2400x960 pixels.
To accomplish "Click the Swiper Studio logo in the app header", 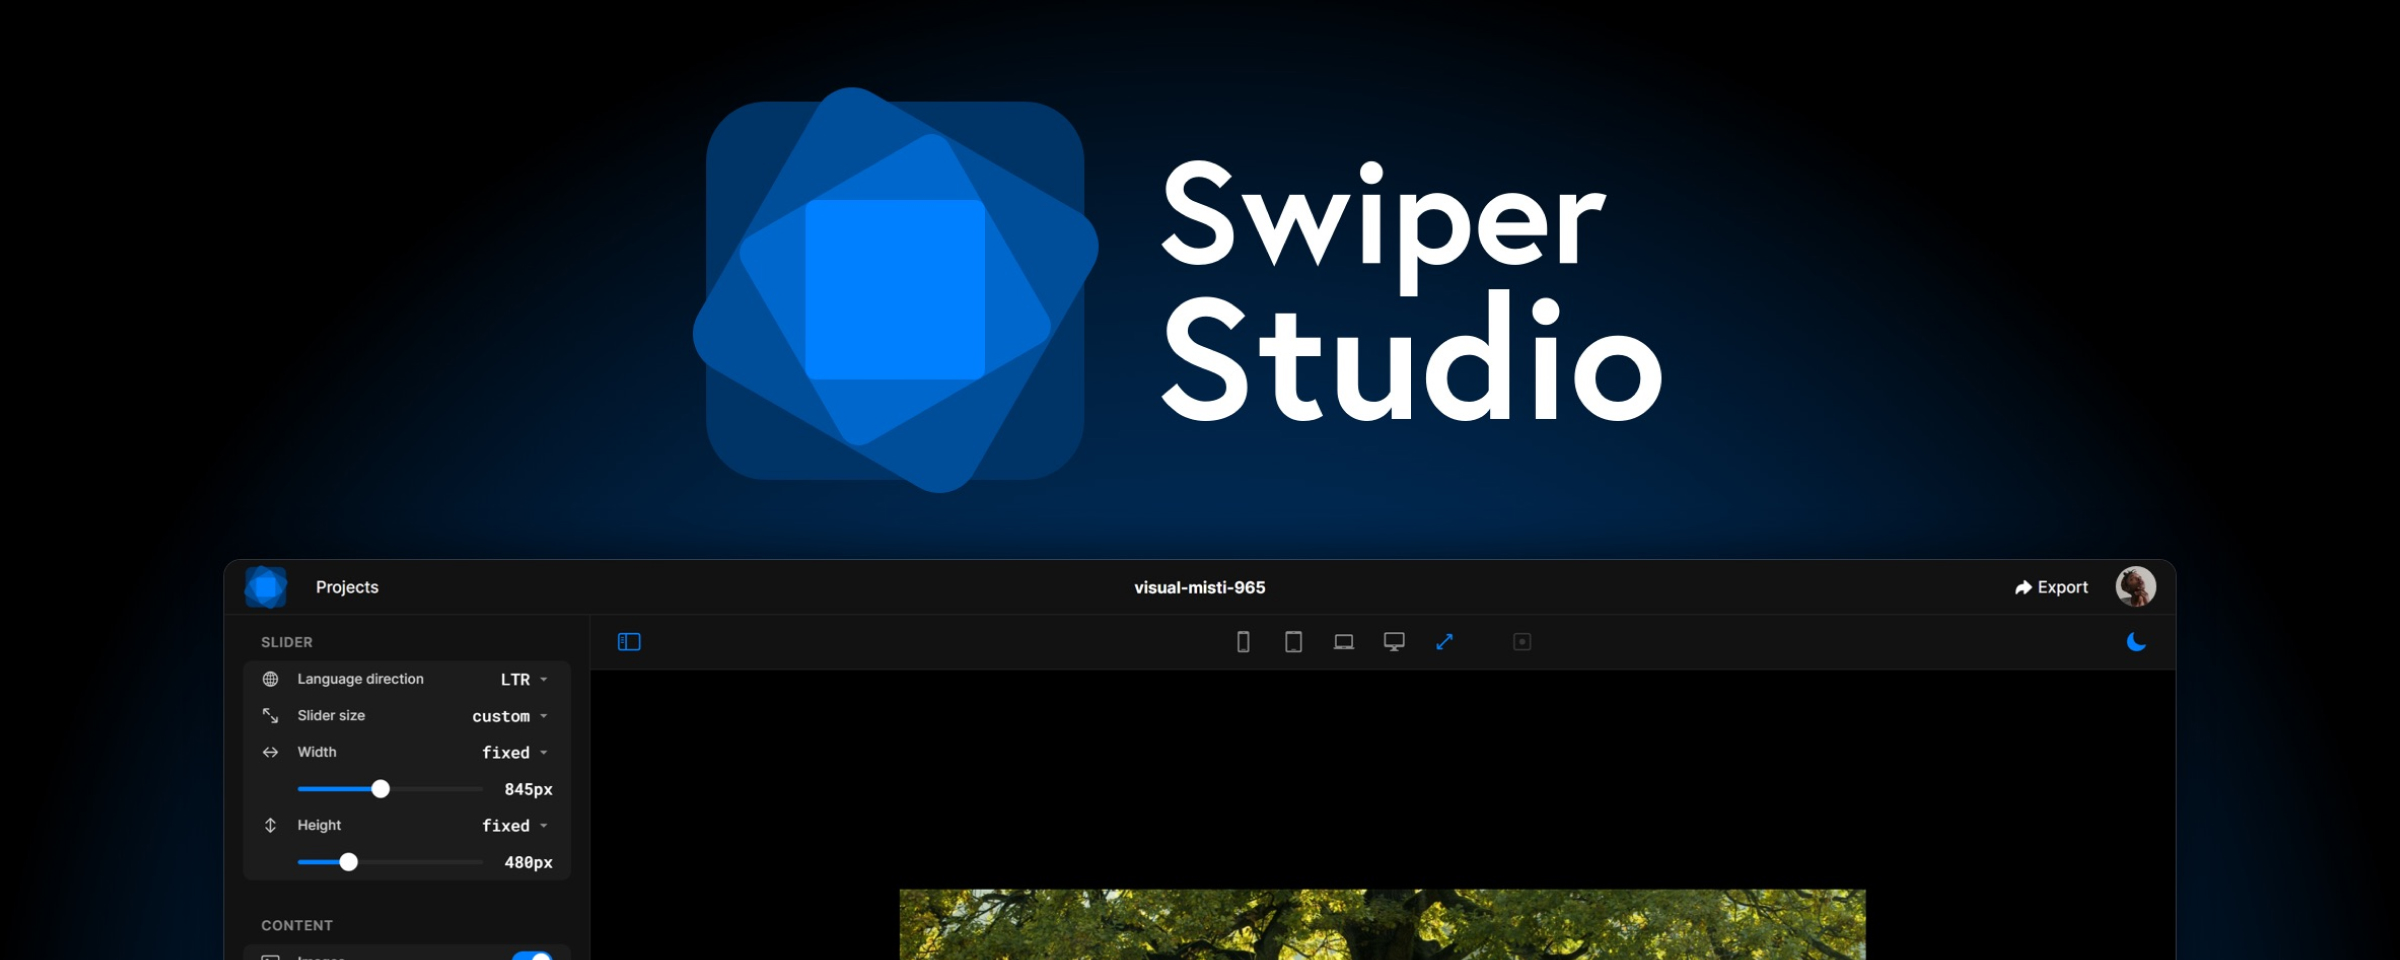I will click(266, 587).
